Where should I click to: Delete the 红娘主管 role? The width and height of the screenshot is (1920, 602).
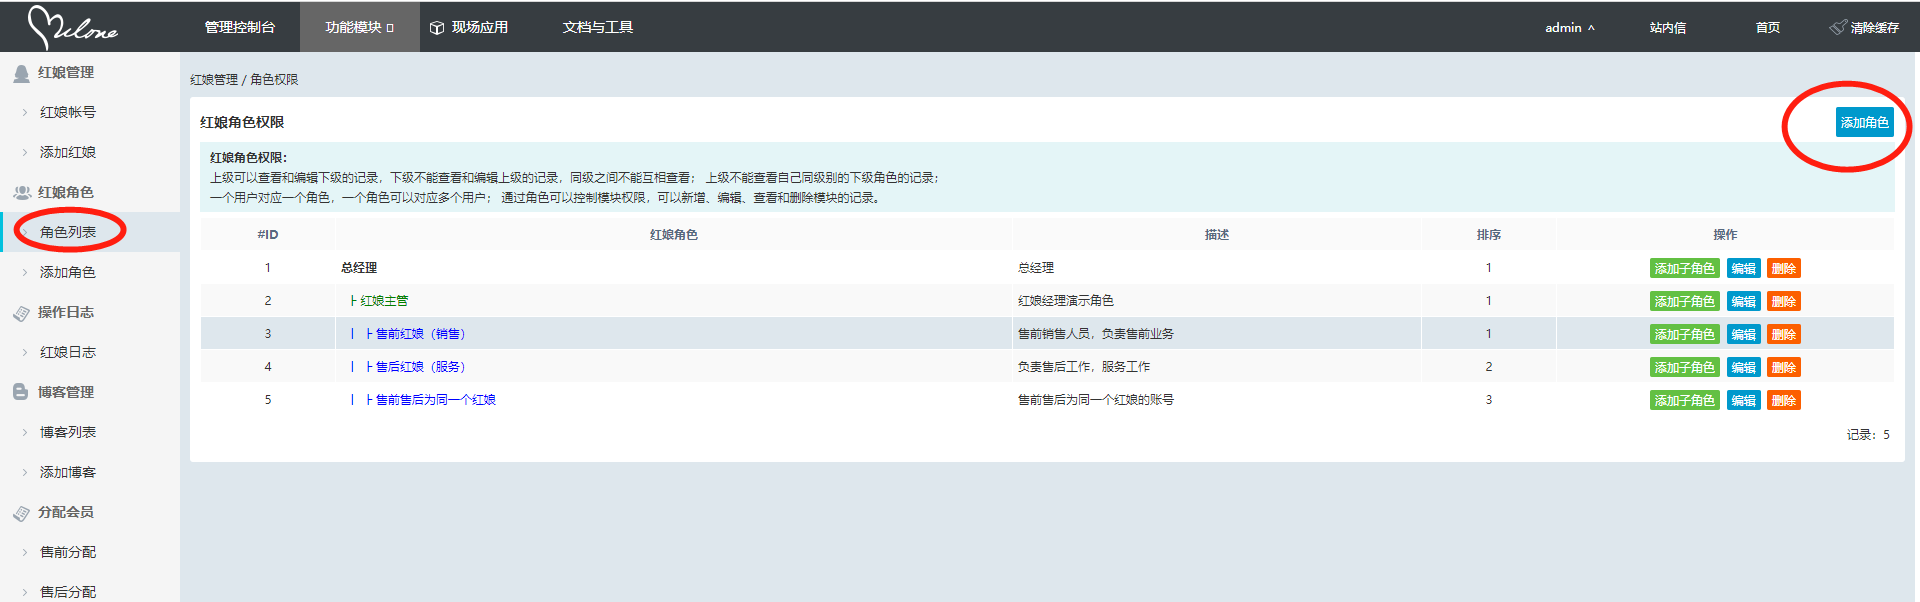(1783, 301)
